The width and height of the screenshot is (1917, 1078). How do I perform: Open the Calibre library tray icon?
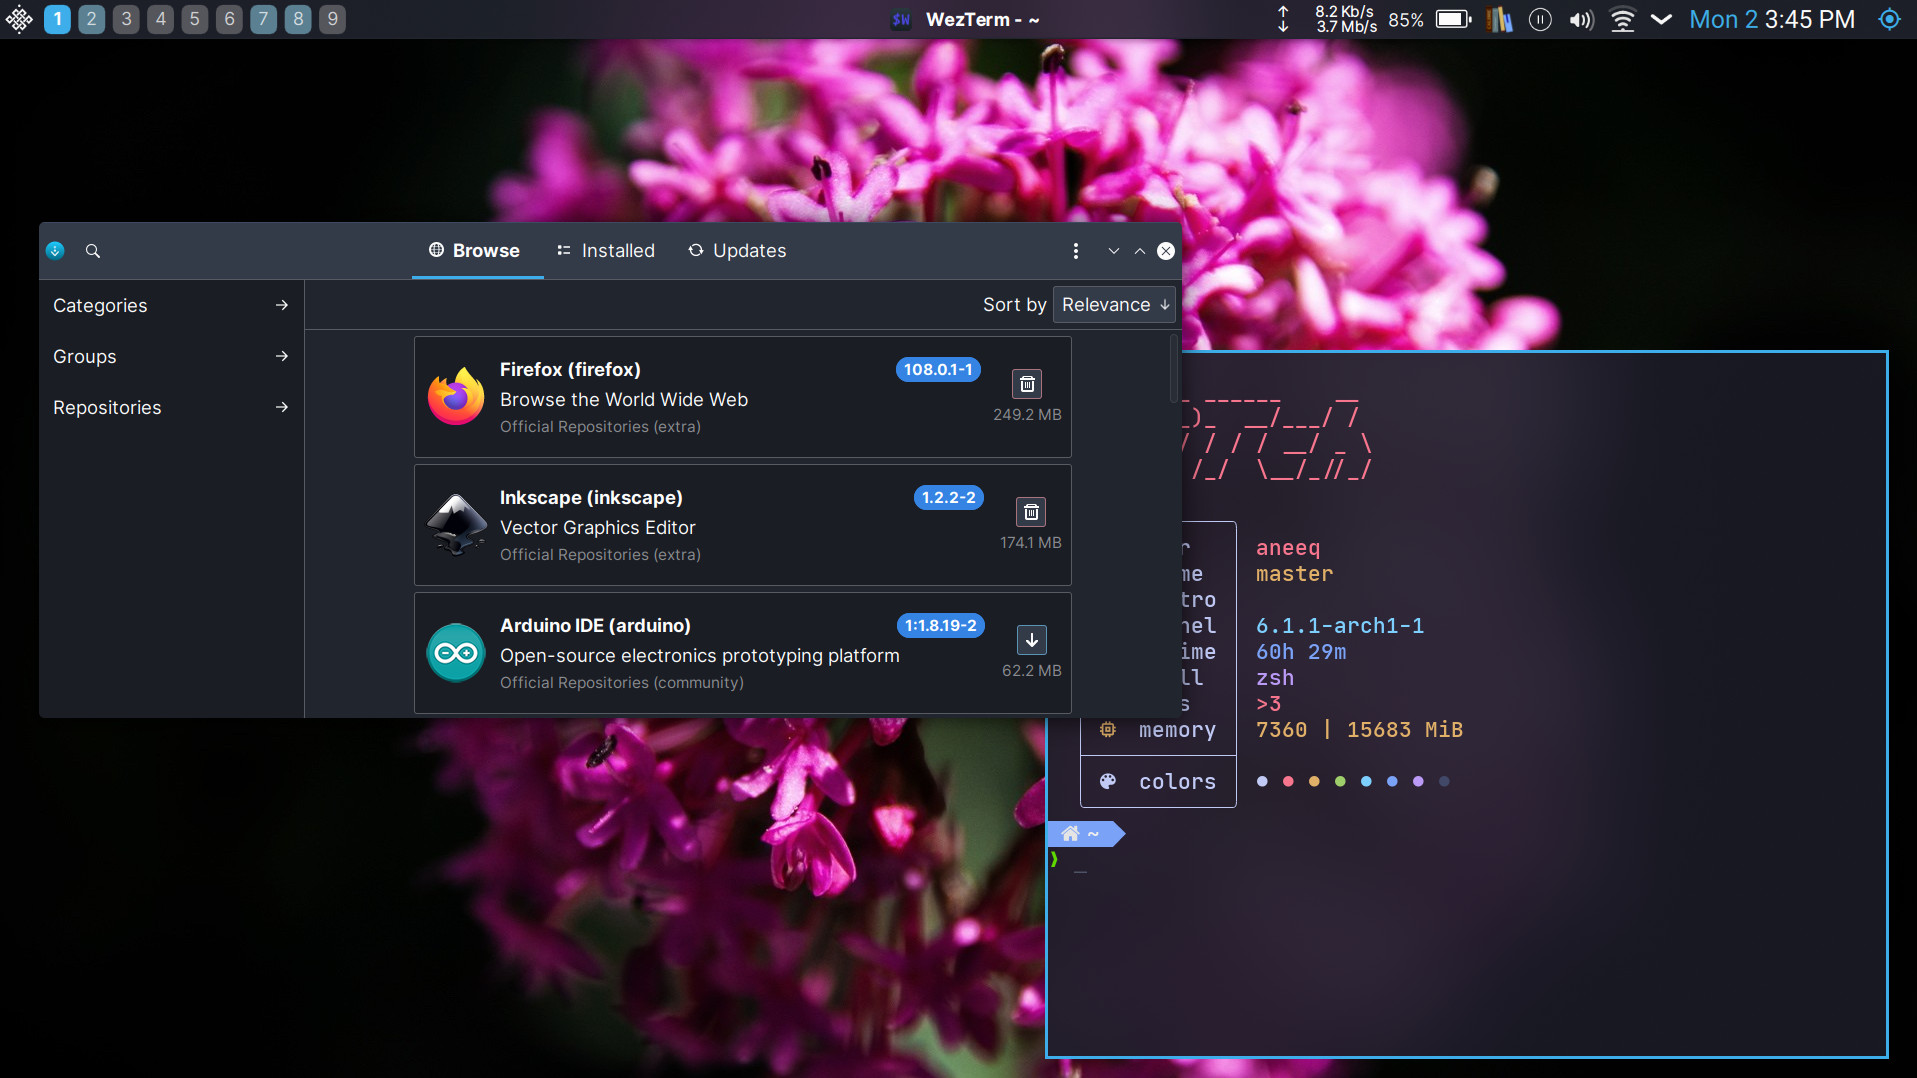pyautogui.click(x=1500, y=19)
